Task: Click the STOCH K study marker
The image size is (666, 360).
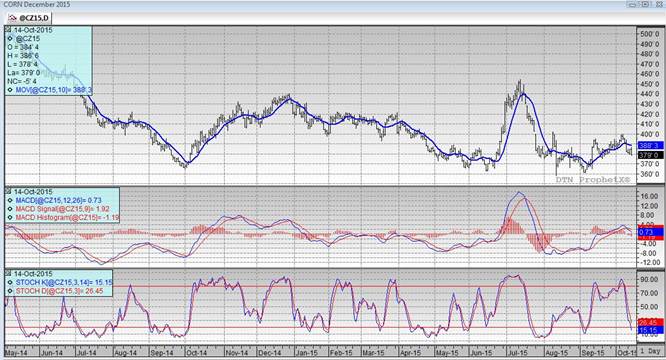Action: pos(11,283)
